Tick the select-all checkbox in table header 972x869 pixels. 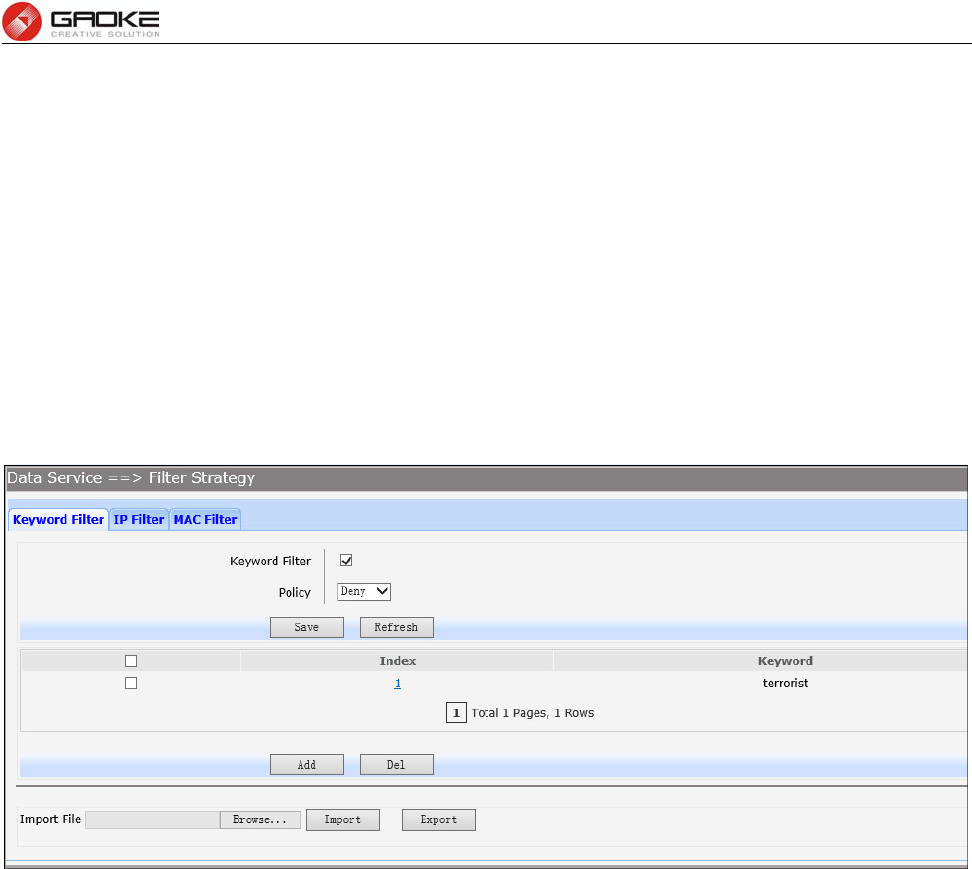click(x=131, y=661)
